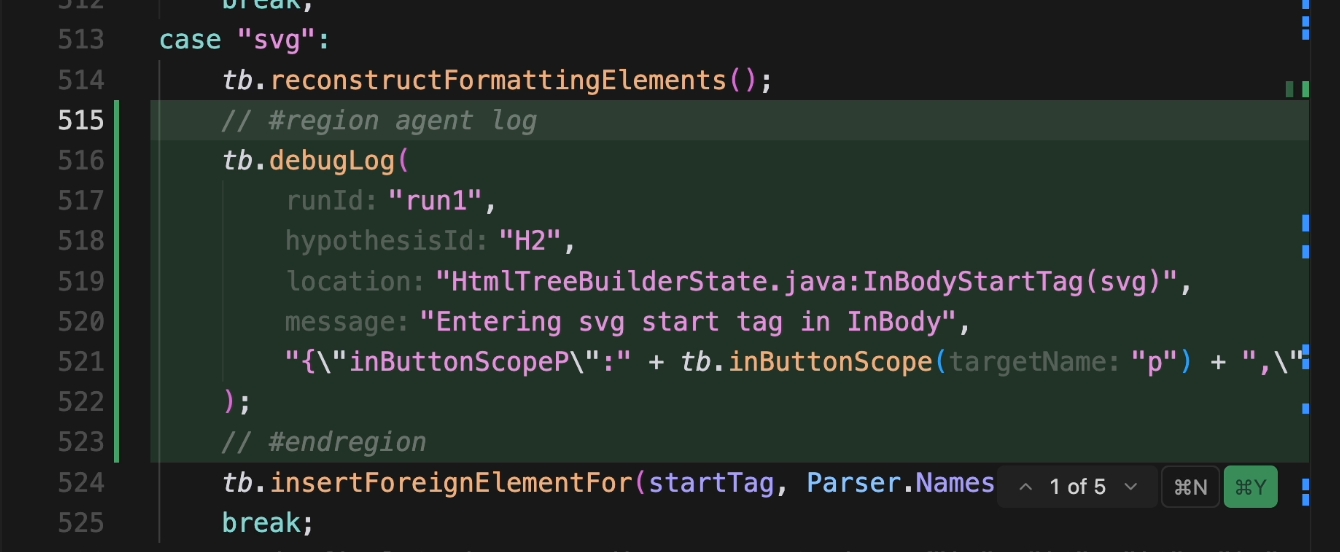This screenshot has height=552, width=1340.
Task: Go to previous change with up chevron
Action: (1025, 487)
